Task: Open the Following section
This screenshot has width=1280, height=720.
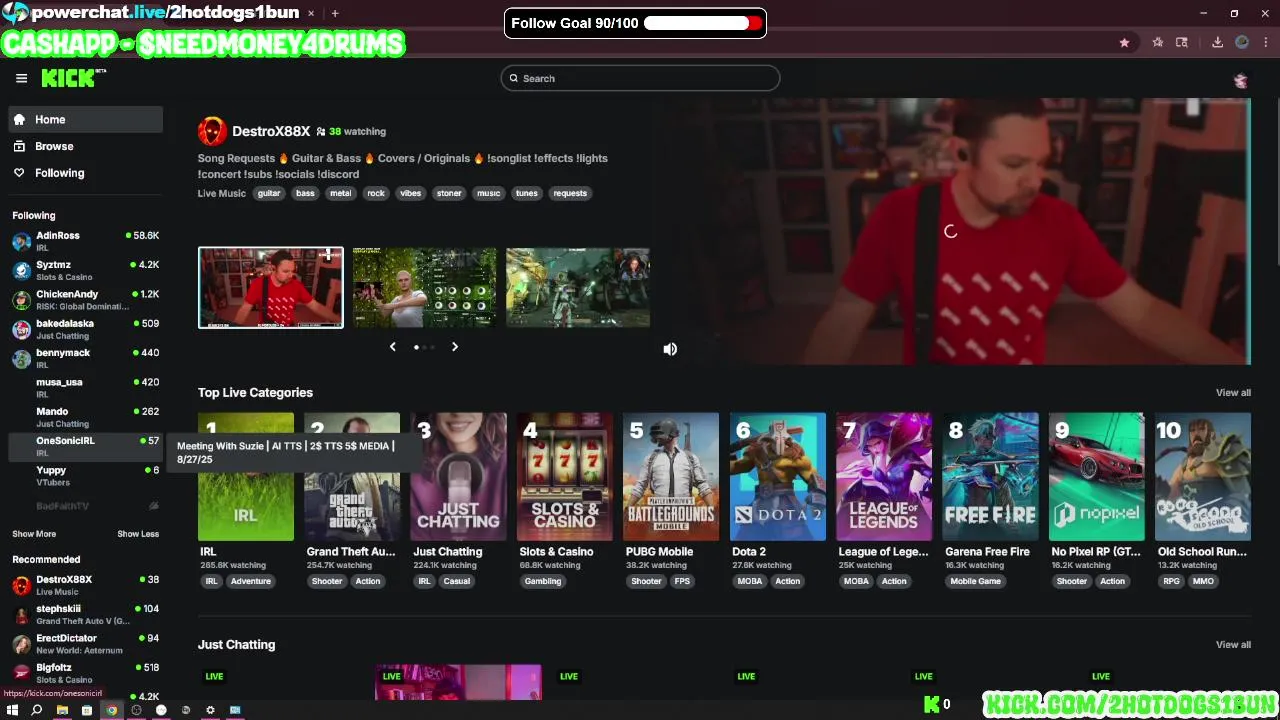Action: click(85, 173)
